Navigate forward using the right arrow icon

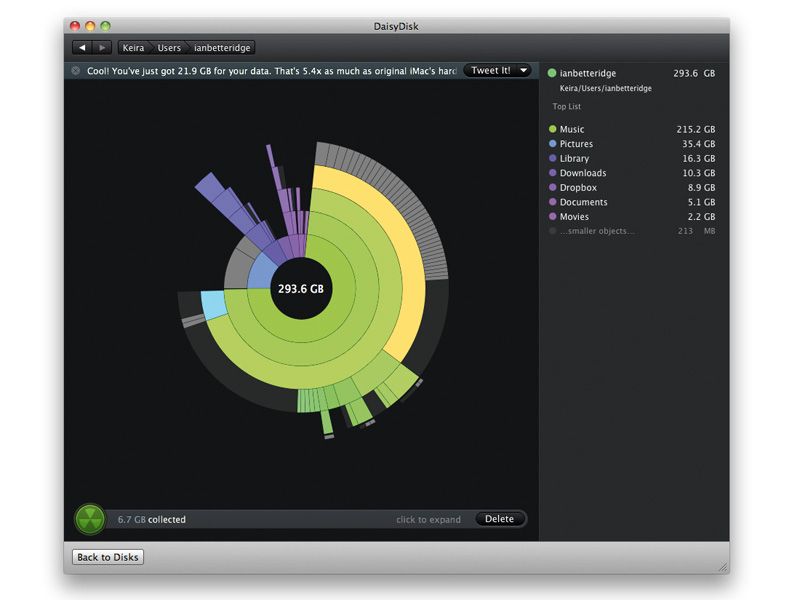pos(102,46)
